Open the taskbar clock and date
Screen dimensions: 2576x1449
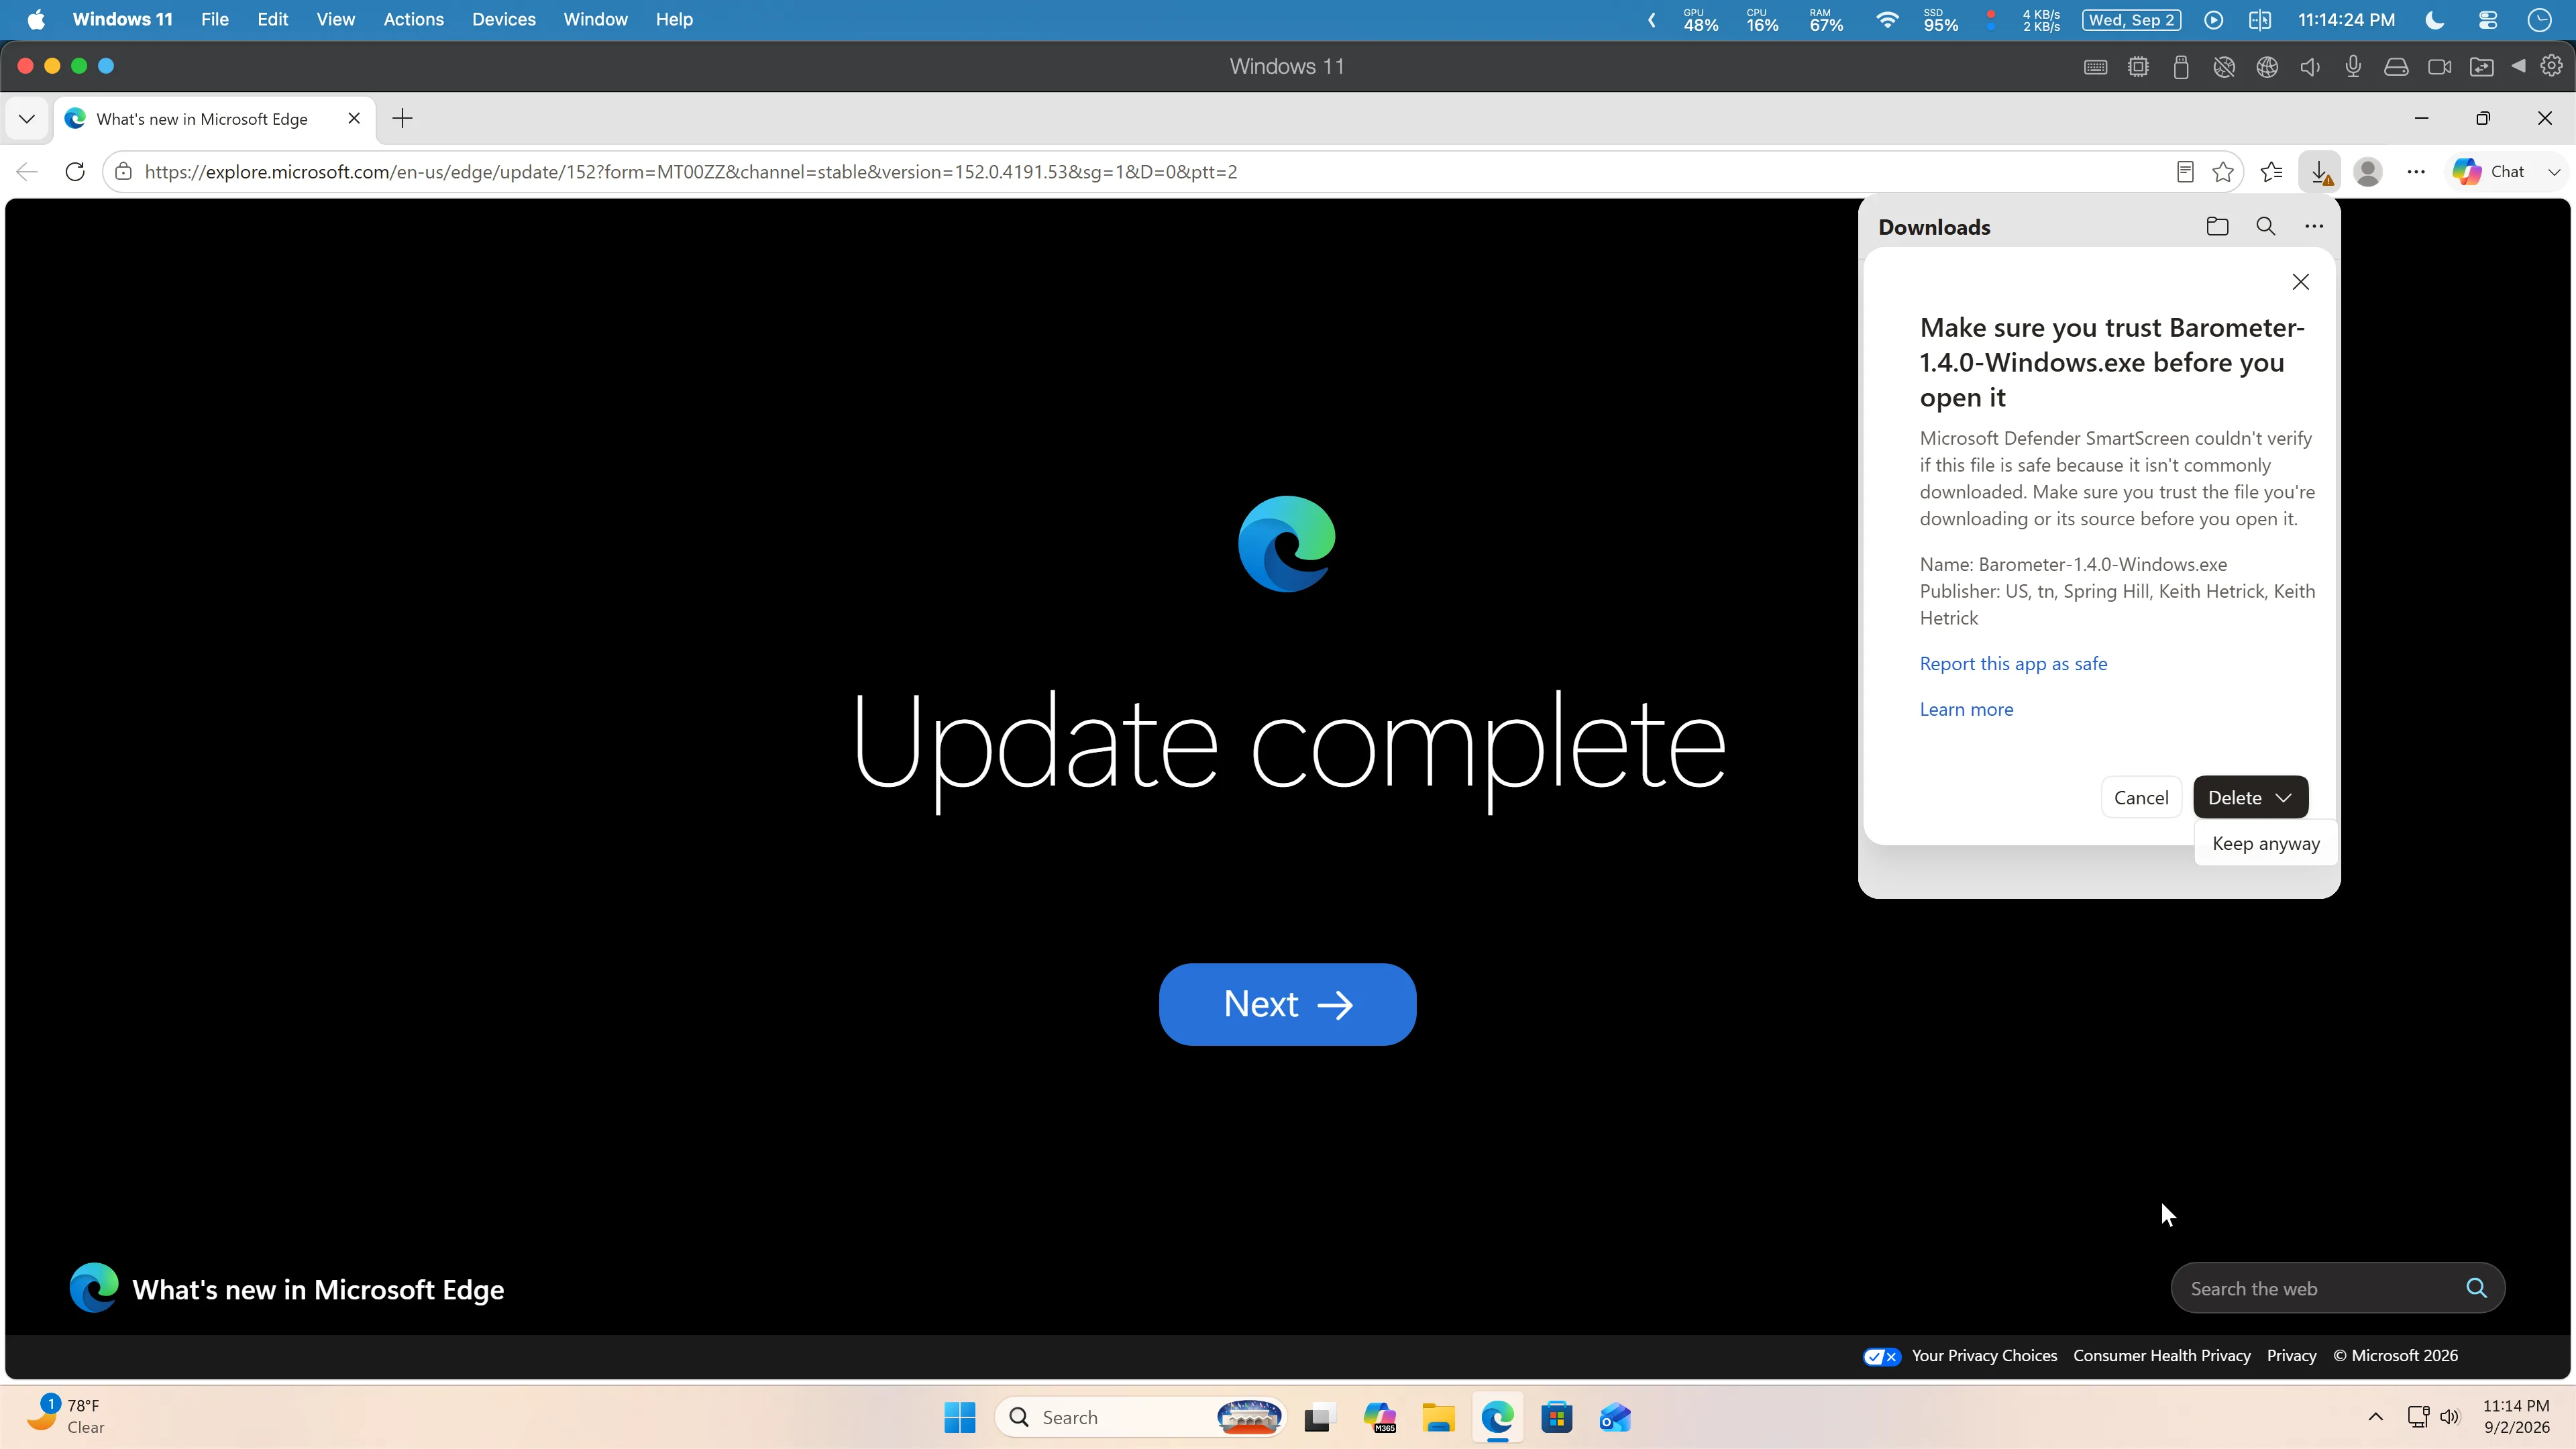tap(2516, 1417)
